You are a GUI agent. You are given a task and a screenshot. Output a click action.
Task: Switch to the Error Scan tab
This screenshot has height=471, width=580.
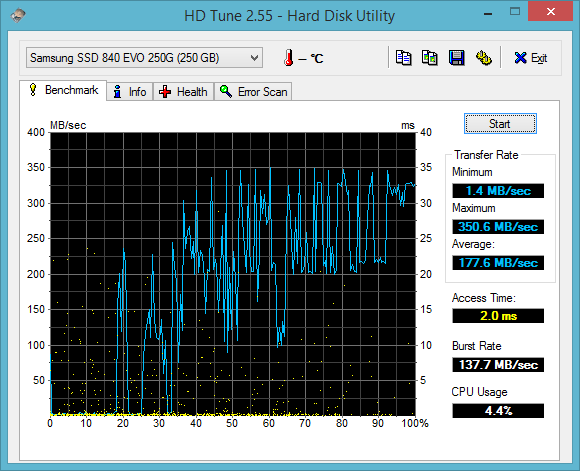point(253,92)
